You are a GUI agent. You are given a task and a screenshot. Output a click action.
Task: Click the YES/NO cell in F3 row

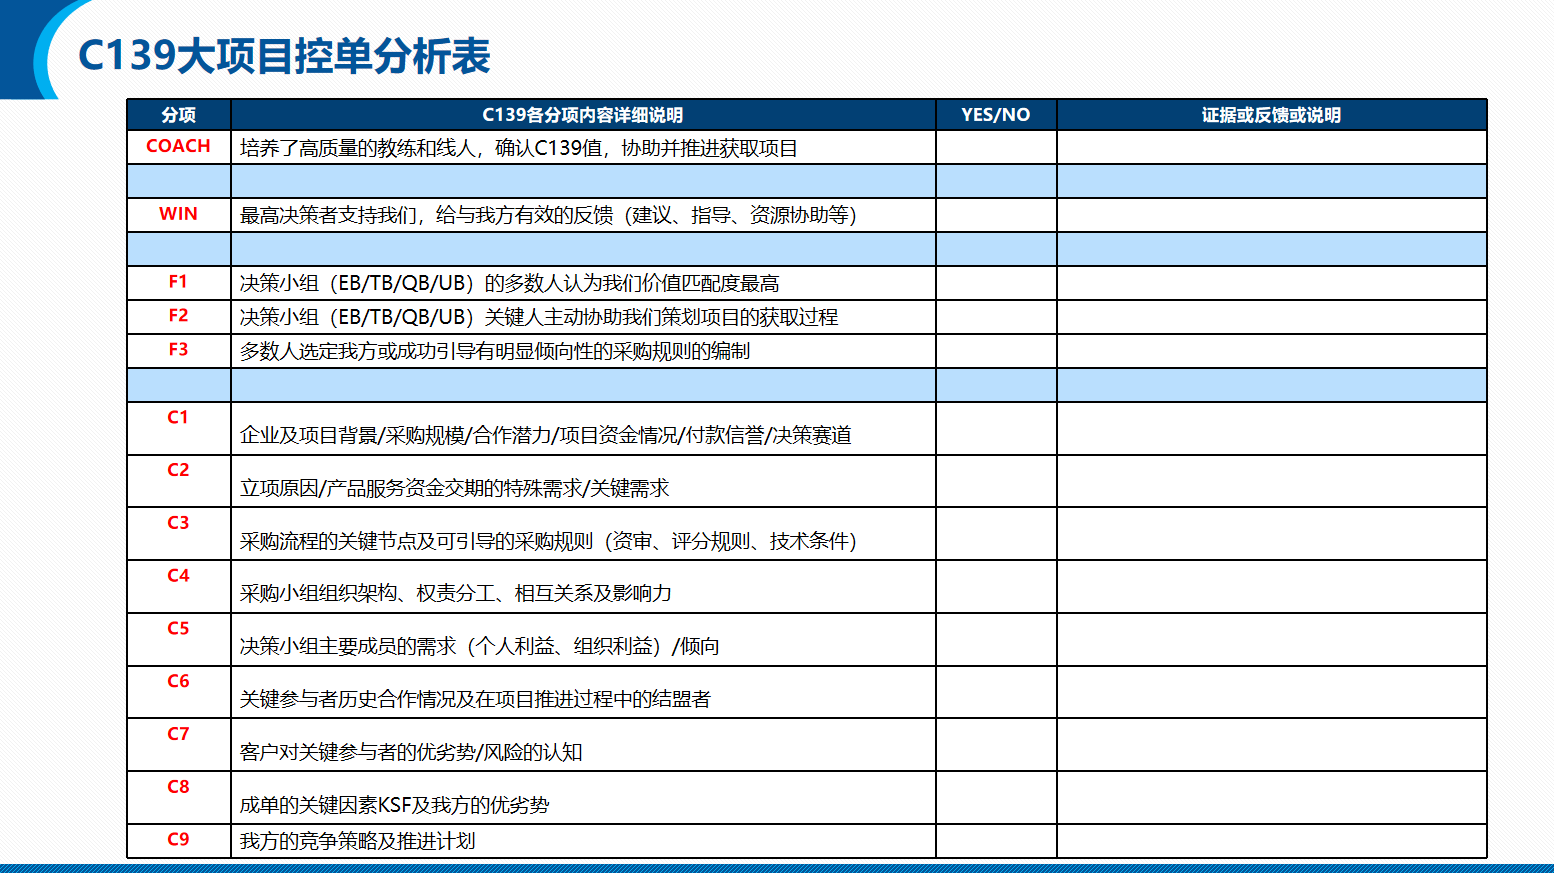point(996,351)
